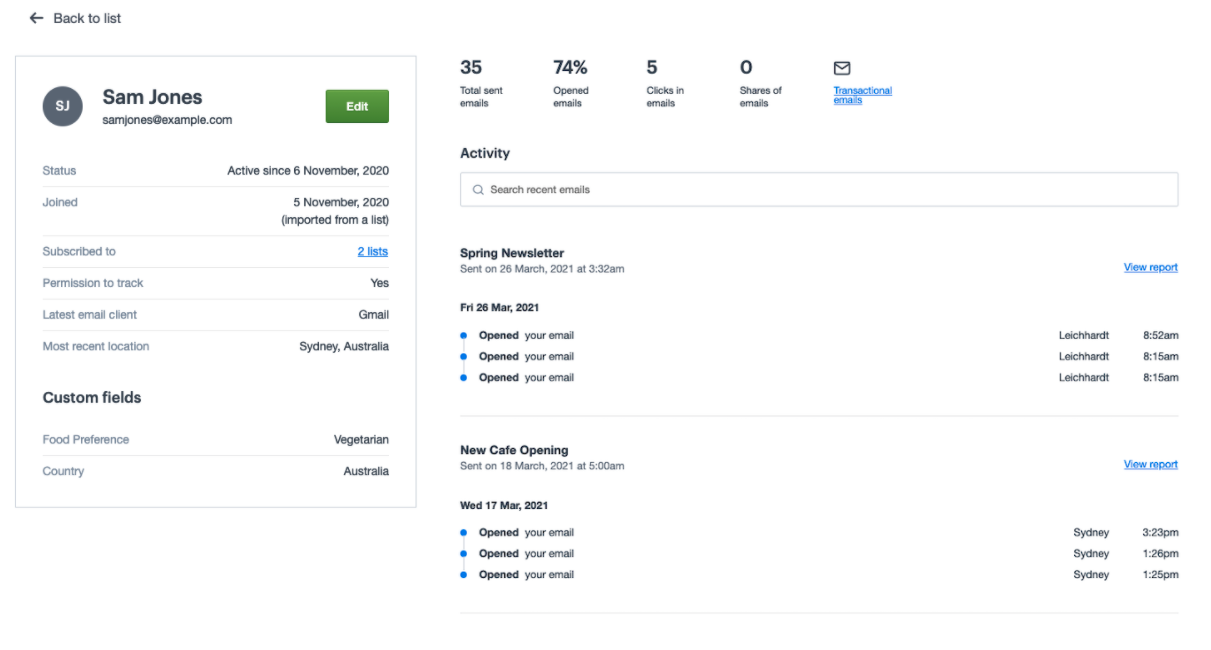View report for New Cafe Opening
Screen dimensions: 1211x650
[x=1150, y=465]
